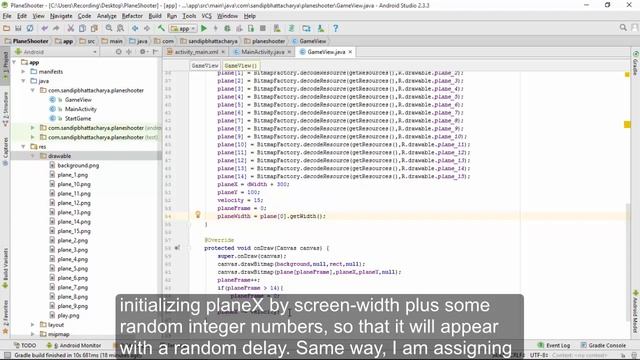Select plane_10.png in drawable folder
Image resolution: width=640 pixels, height=360 pixels.
[x=74, y=184]
